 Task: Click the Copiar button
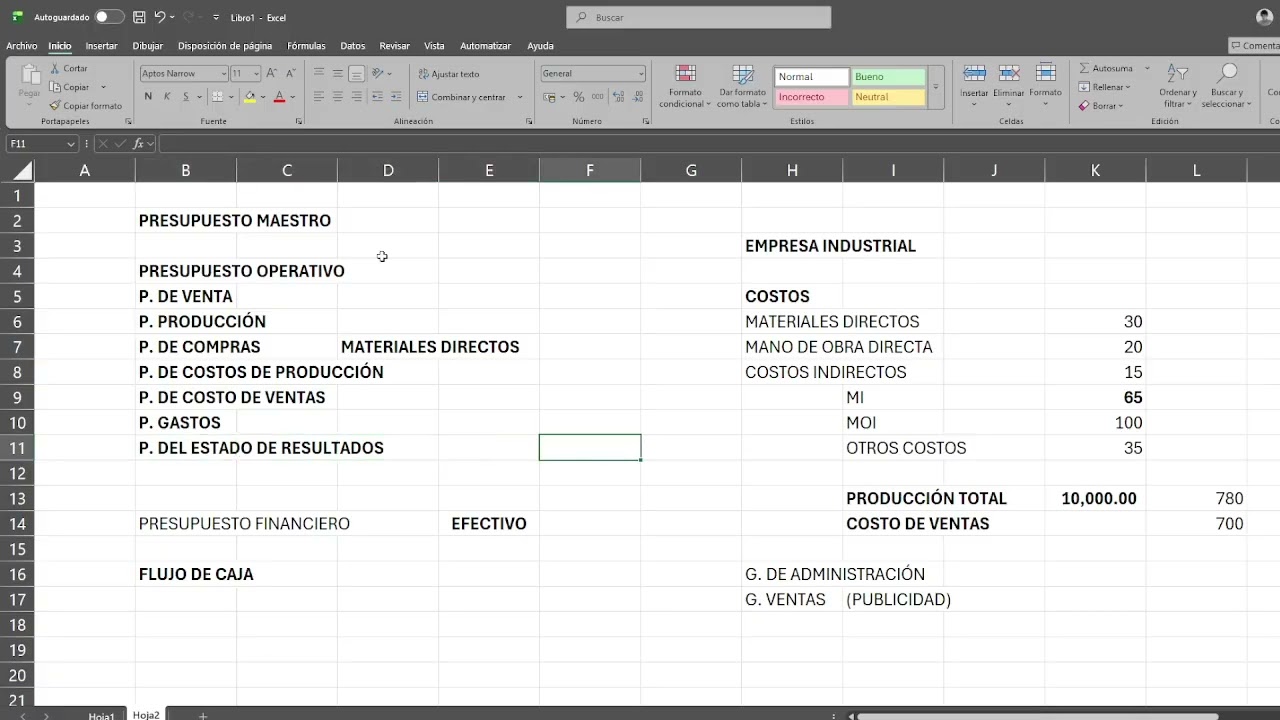[x=70, y=87]
